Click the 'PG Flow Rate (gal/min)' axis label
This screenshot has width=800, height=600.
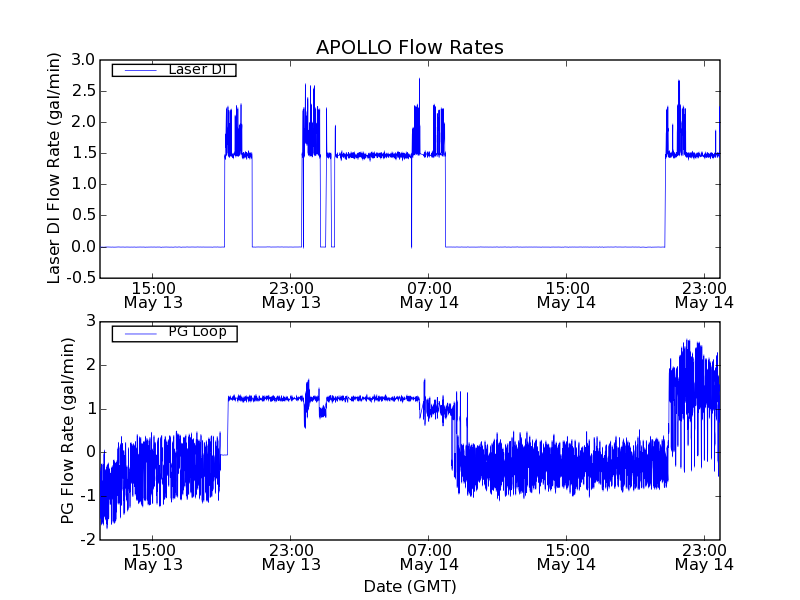[x=67, y=431]
